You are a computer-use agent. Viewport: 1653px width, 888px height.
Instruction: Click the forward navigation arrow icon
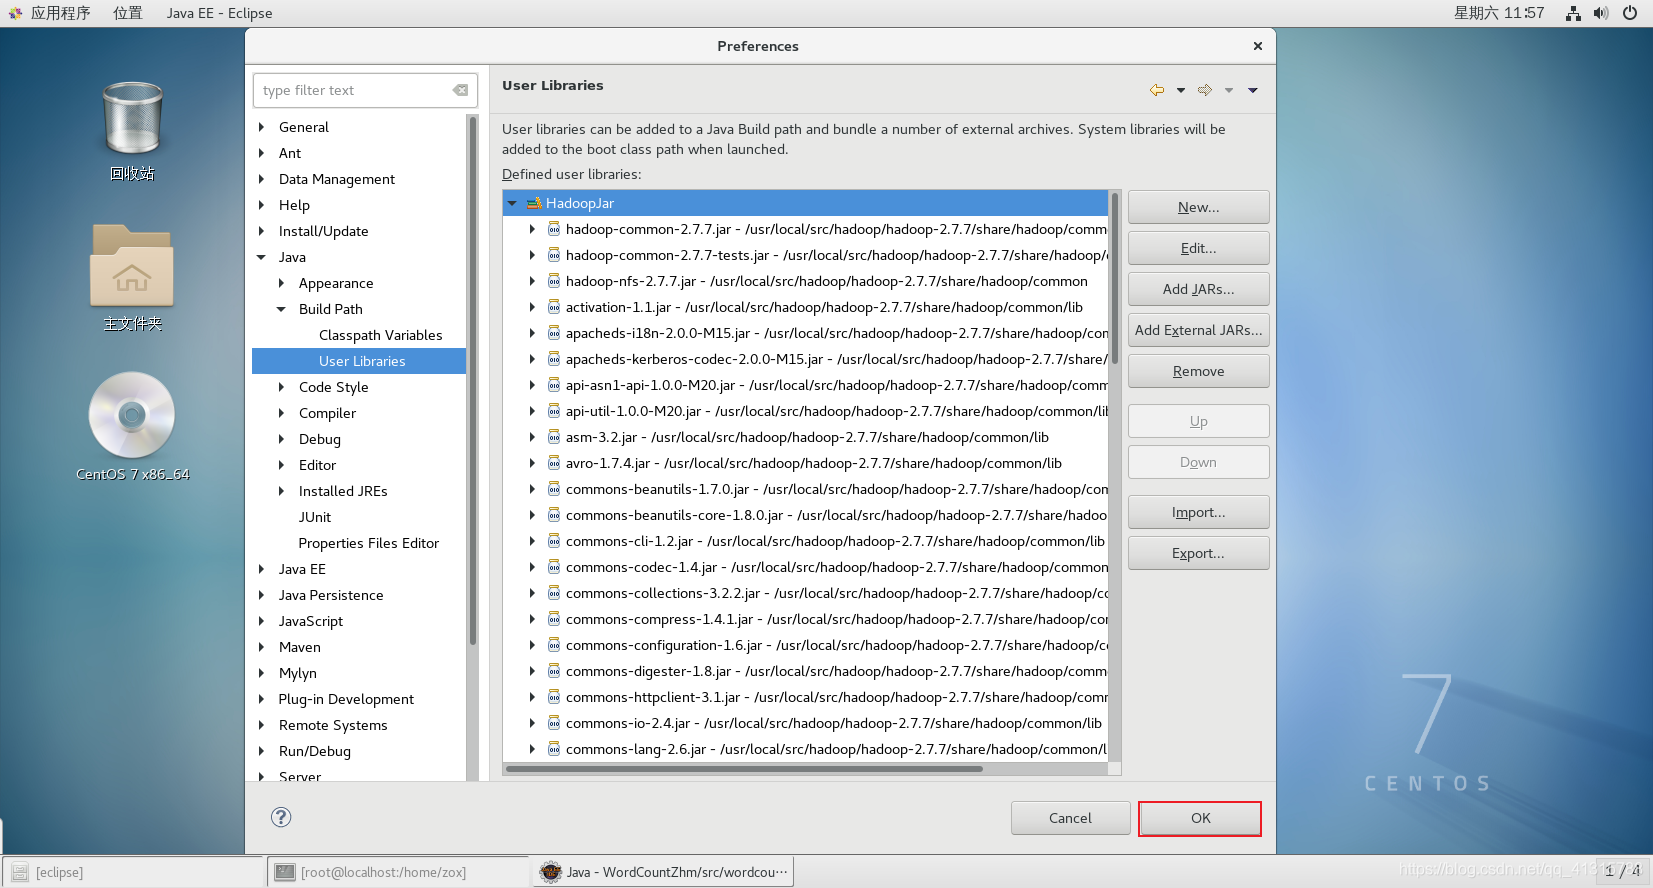(x=1205, y=90)
